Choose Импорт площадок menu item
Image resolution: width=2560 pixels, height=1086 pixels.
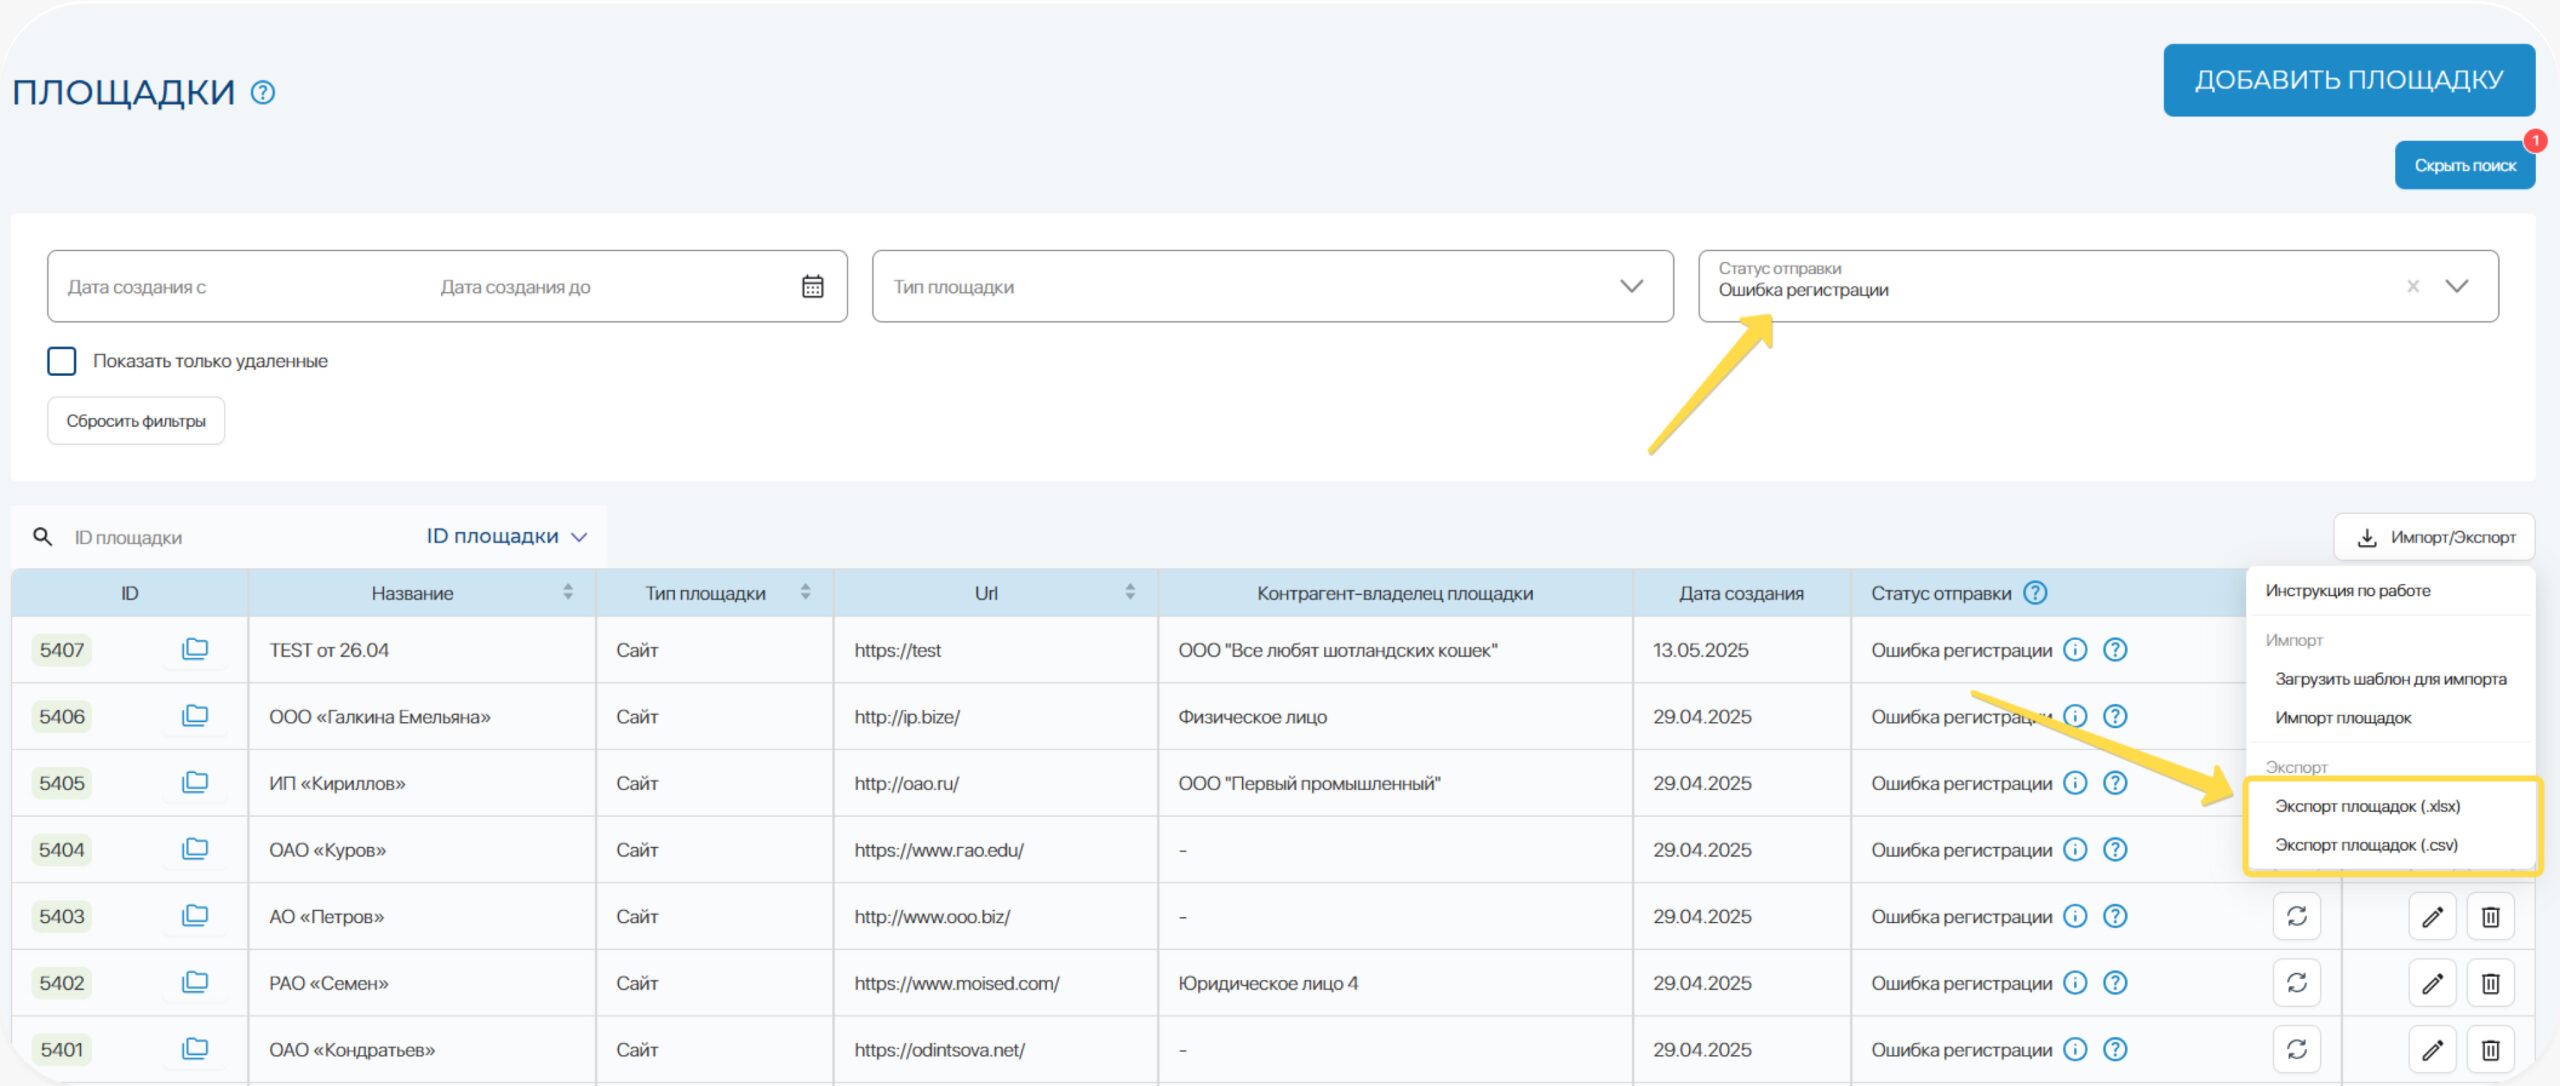(2342, 718)
